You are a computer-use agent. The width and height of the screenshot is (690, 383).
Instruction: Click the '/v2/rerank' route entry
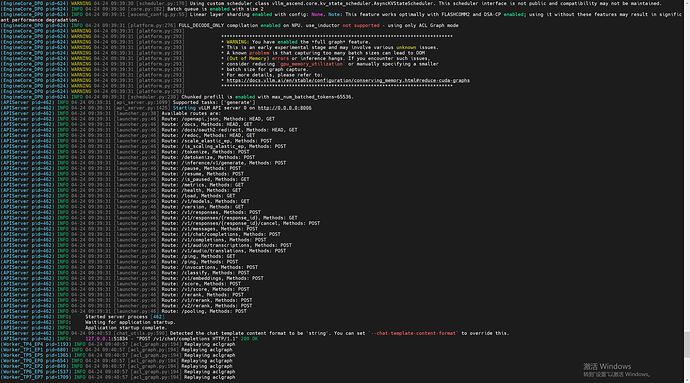pyautogui.click(x=207, y=306)
